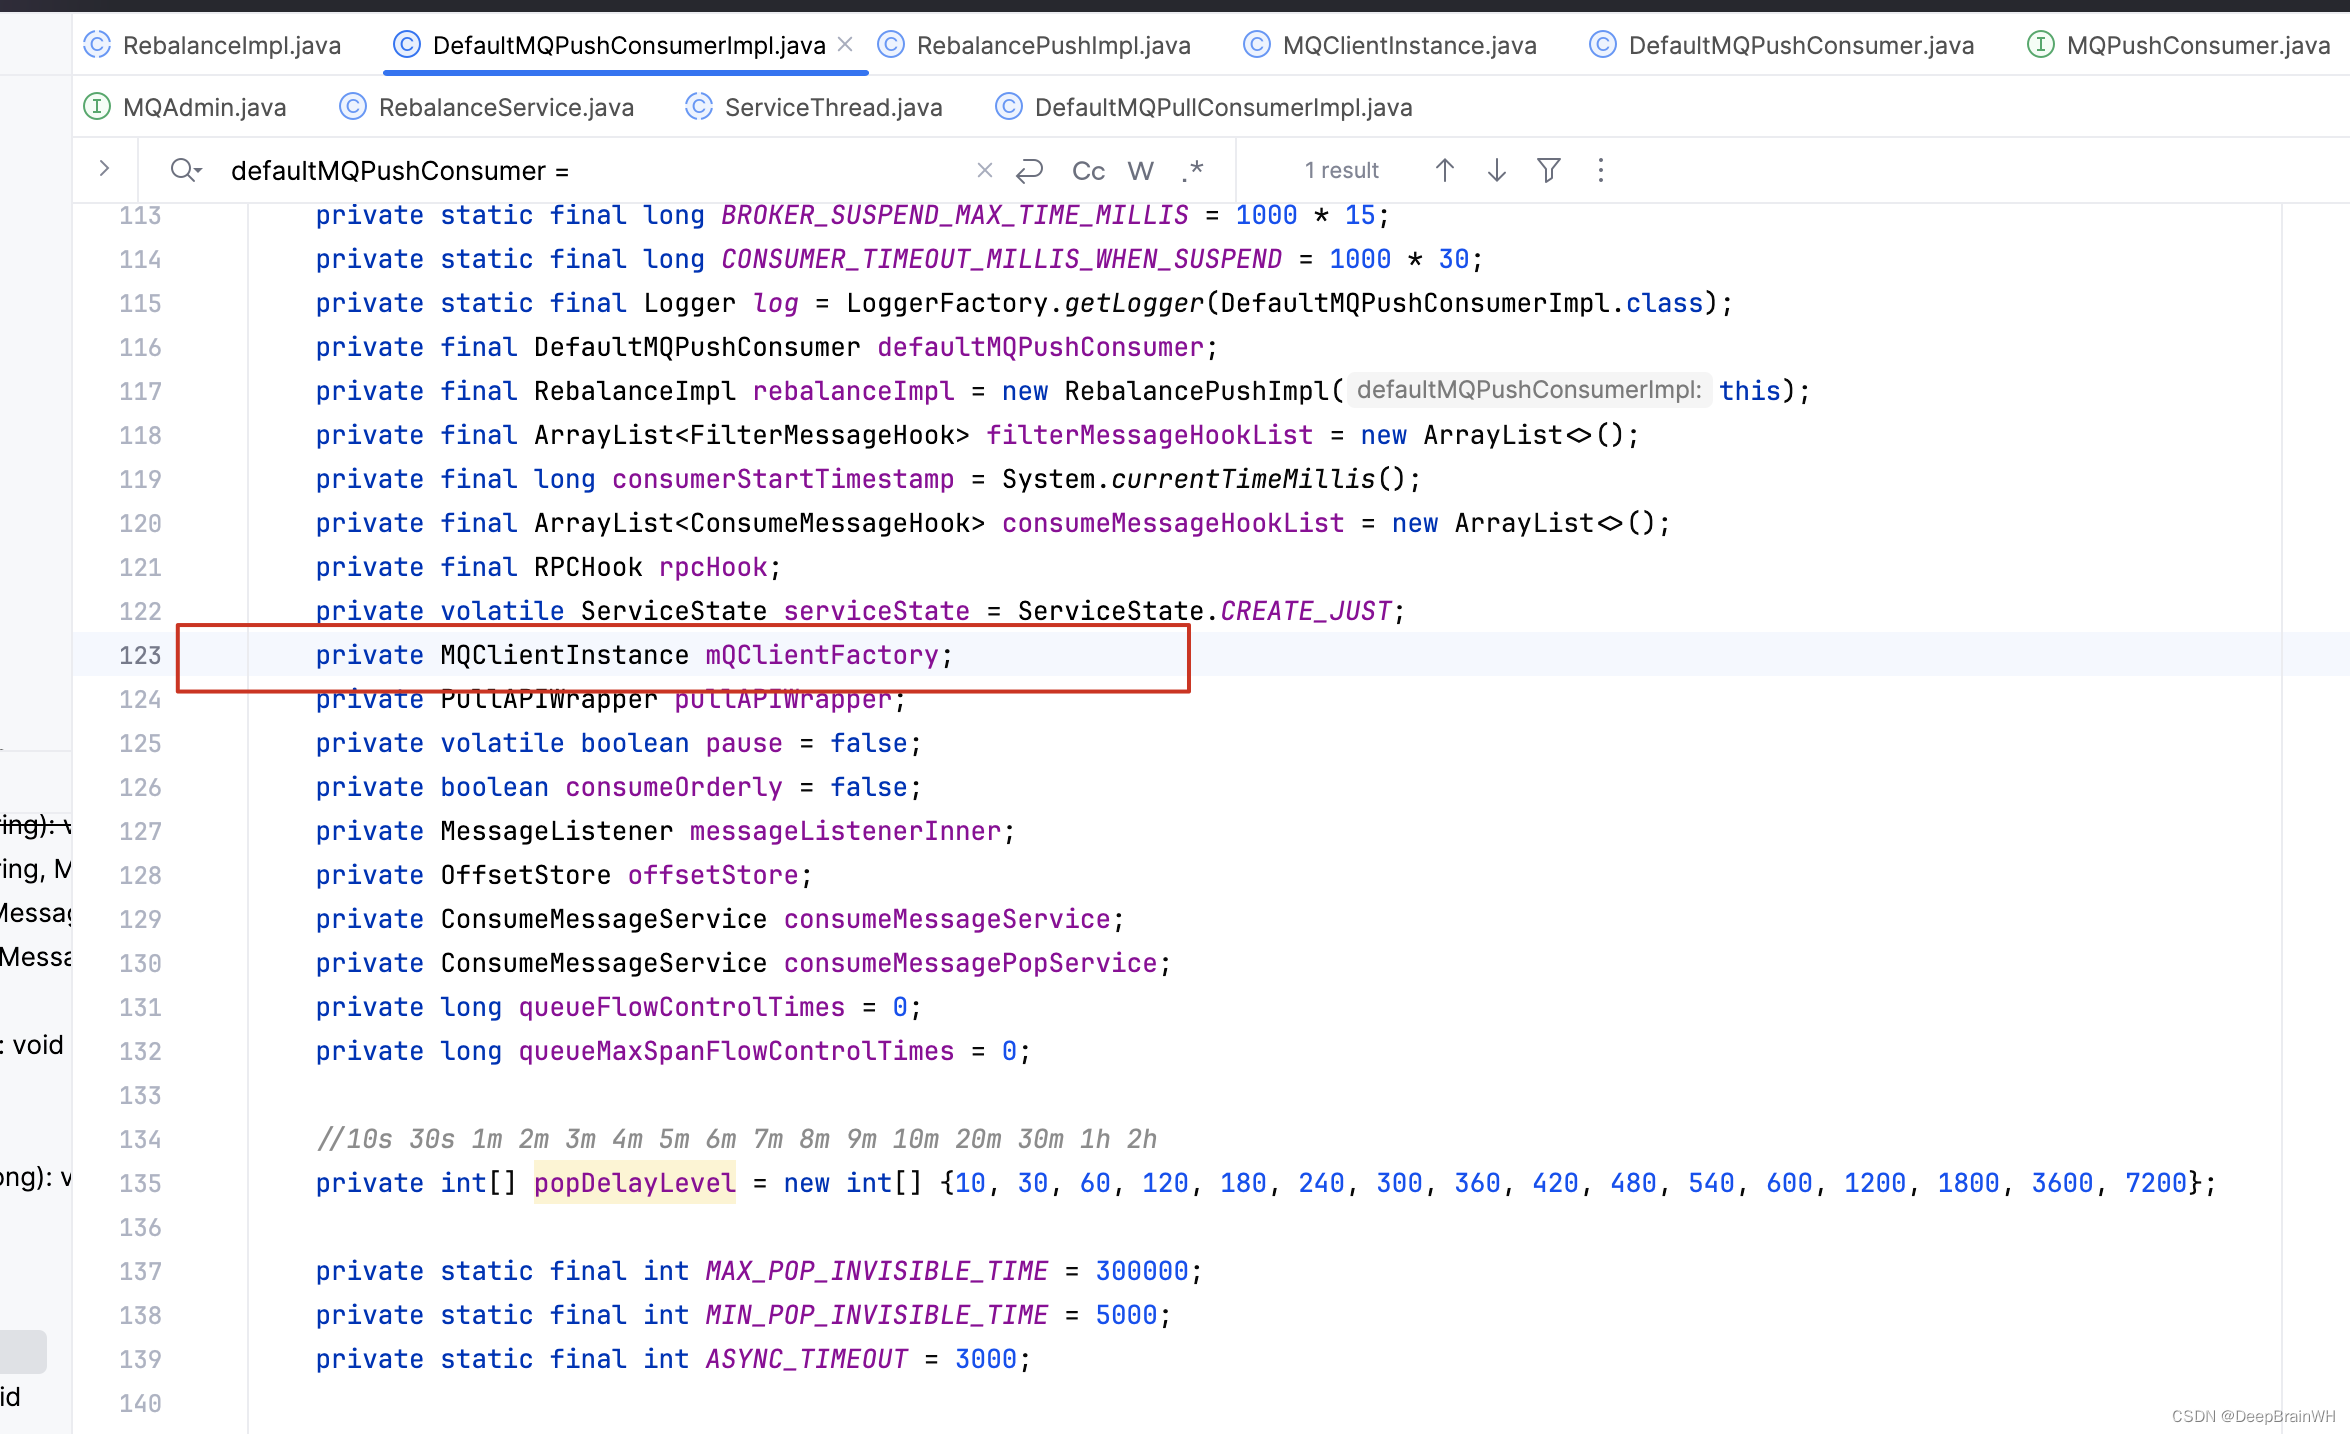Click the offsetStore field name on line 128
This screenshot has width=2350, height=1434.
click(x=713, y=875)
